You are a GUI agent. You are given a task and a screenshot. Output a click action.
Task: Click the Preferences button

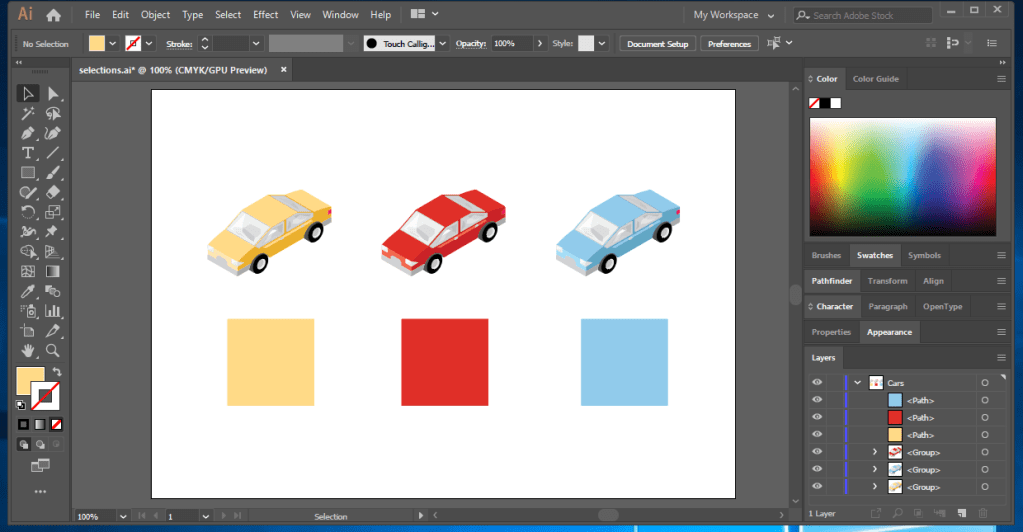(x=729, y=44)
